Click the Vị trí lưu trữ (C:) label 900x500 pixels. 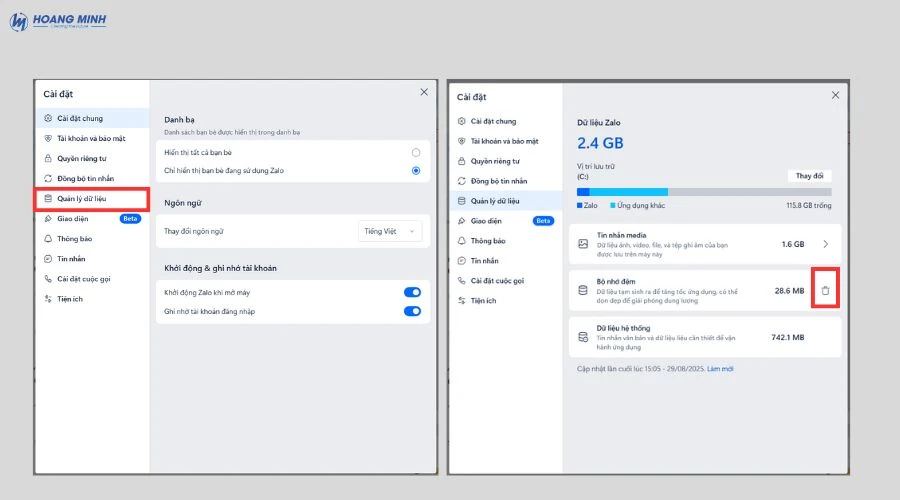click(x=596, y=171)
